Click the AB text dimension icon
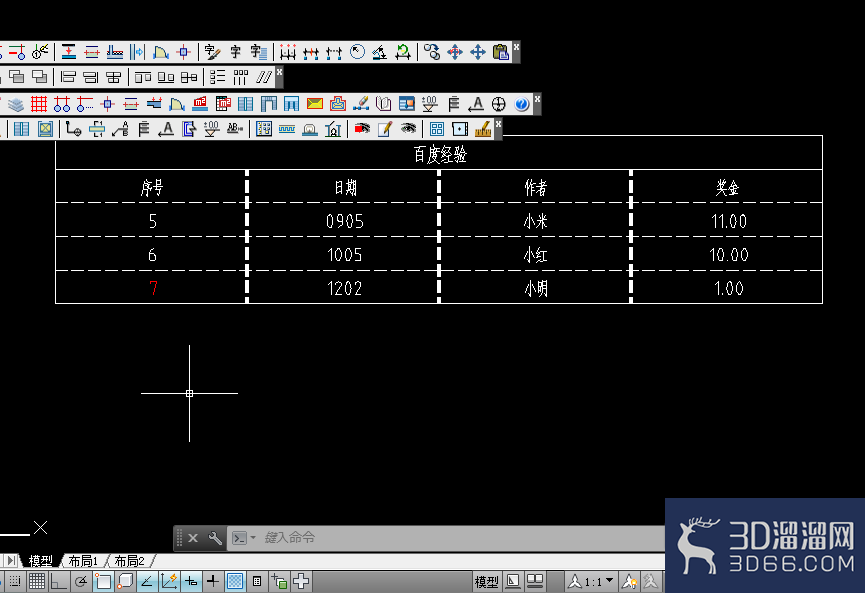Screen dimensions: 865x593 235,129
